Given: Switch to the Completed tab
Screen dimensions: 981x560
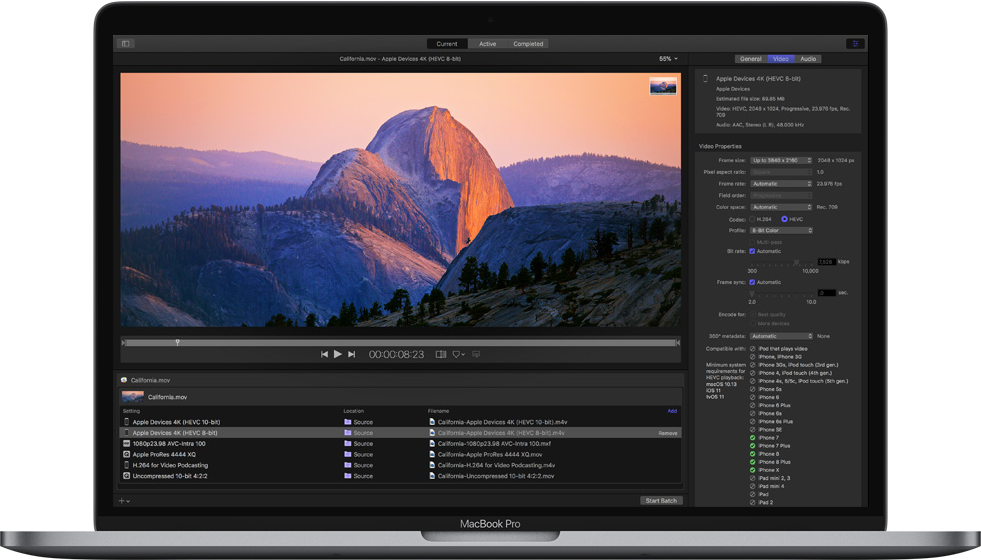Looking at the screenshot, I should click(x=528, y=44).
